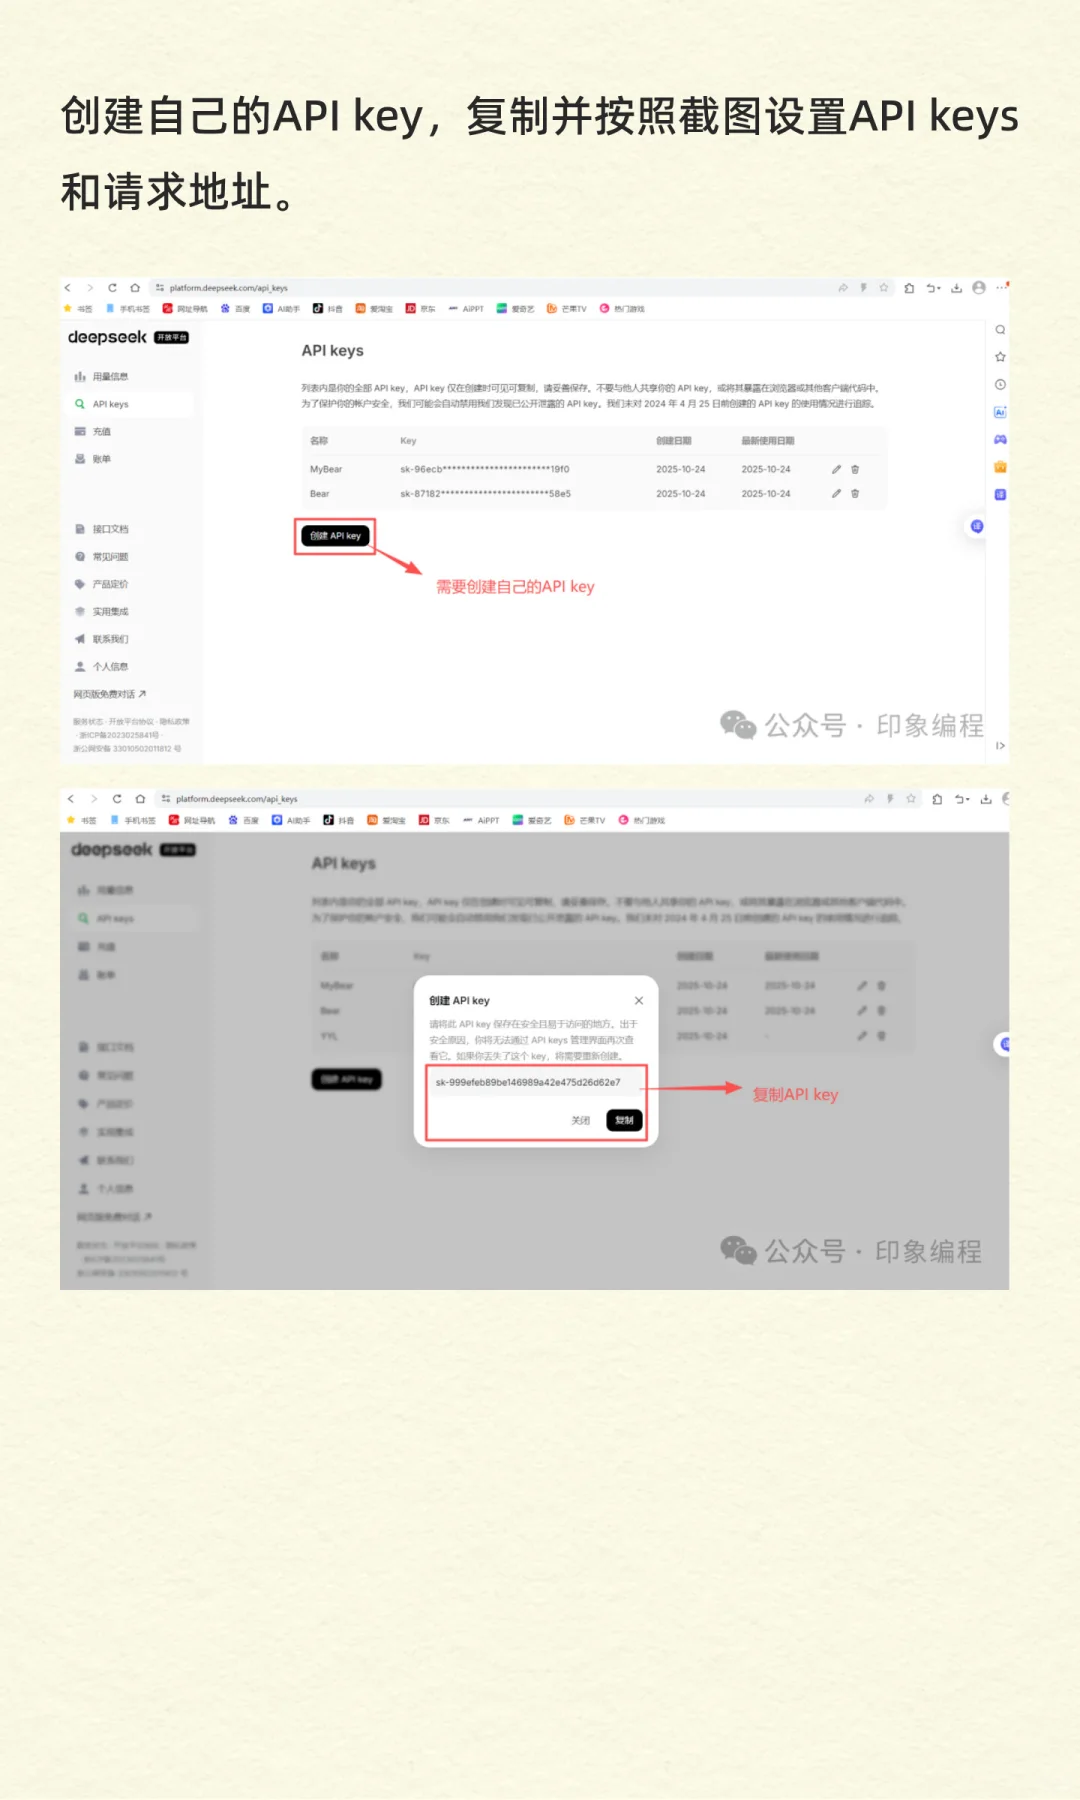Open 常见问题 in first screenshot's sidebar

[x=102, y=557]
